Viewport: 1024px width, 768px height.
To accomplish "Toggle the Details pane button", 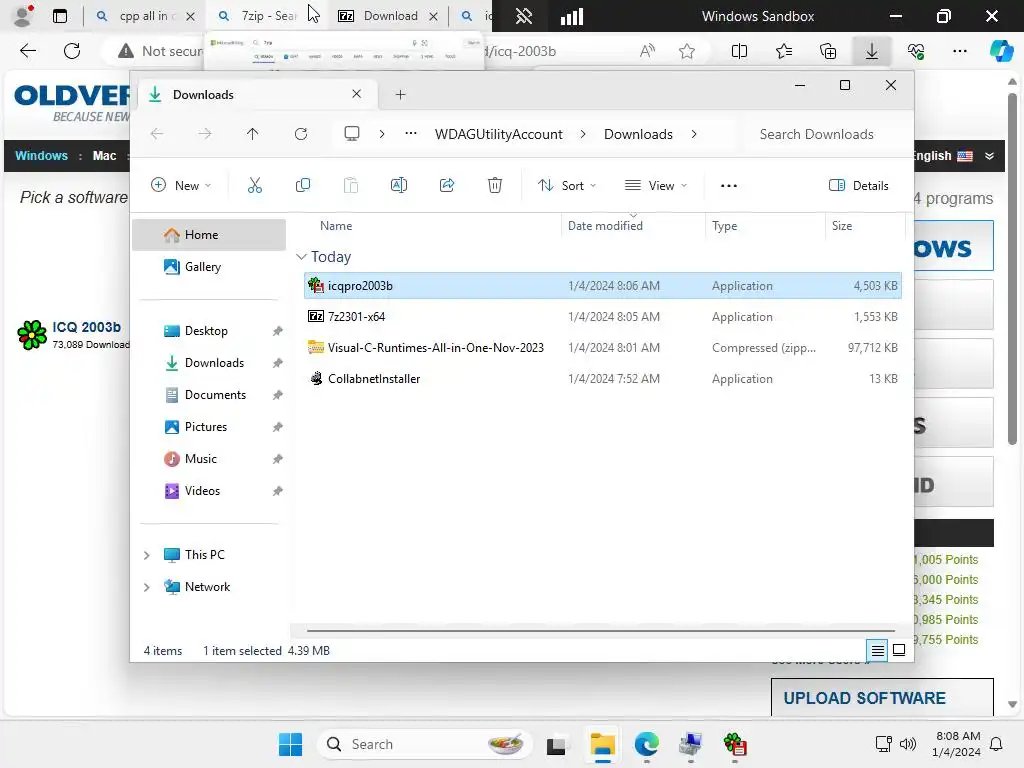I will click(859, 185).
